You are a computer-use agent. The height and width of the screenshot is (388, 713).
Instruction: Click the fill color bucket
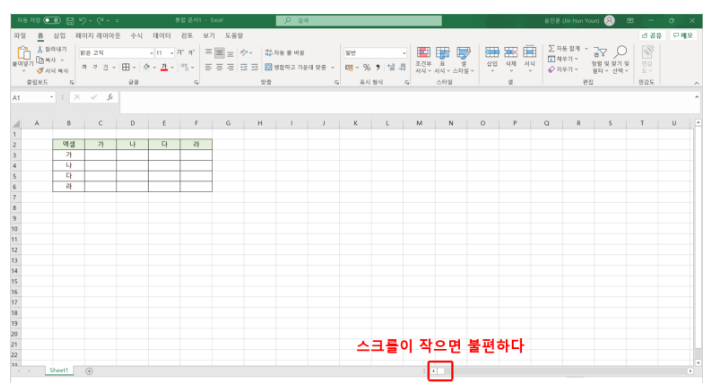tap(146, 67)
